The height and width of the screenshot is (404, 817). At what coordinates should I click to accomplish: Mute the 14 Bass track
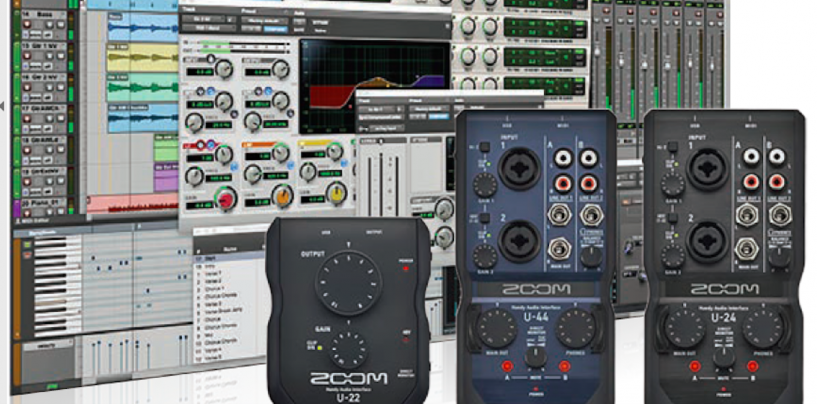(60, 25)
